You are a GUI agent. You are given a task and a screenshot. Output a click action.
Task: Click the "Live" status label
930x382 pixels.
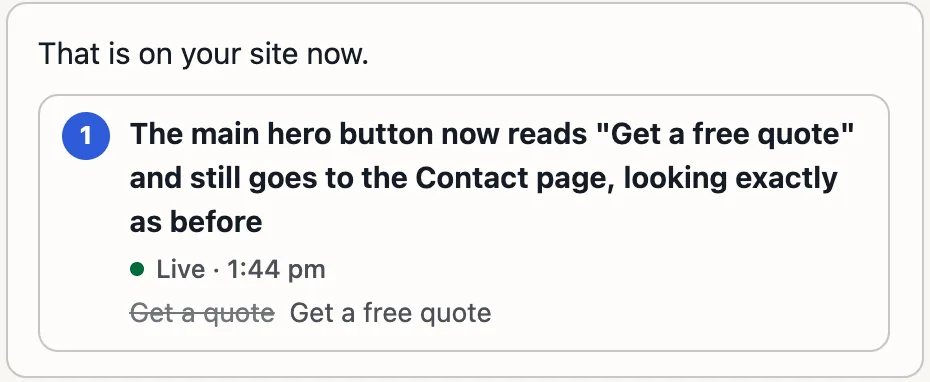181,269
